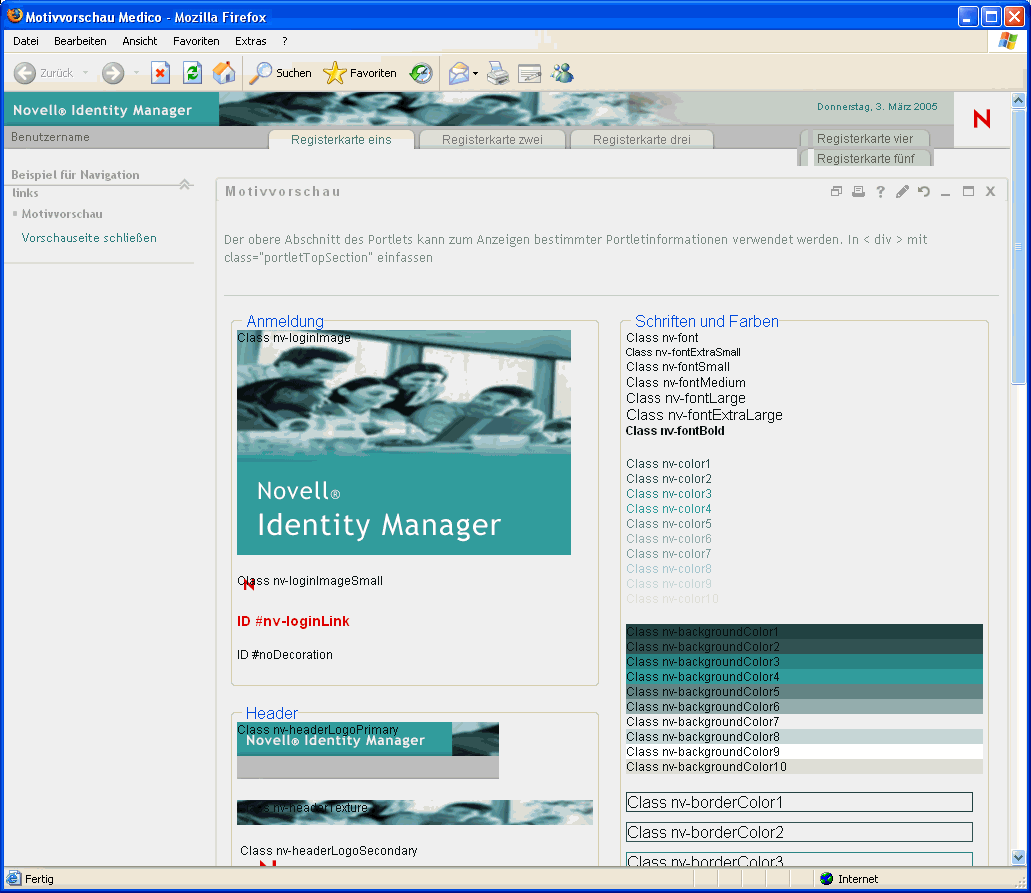The height and width of the screenshot is (893, 1031).
Task: Open the Mail button dropdown arrow
Action: pos(476,73)
